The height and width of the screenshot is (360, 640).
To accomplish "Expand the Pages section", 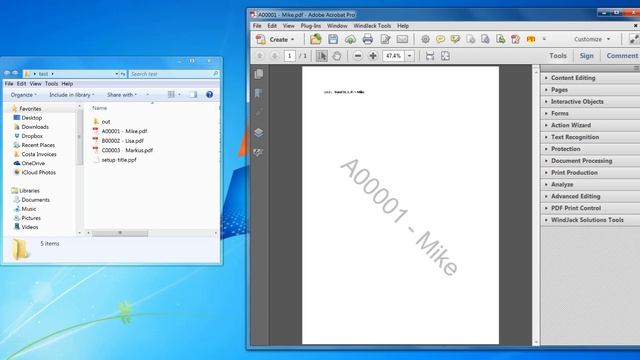I will 591,89.
